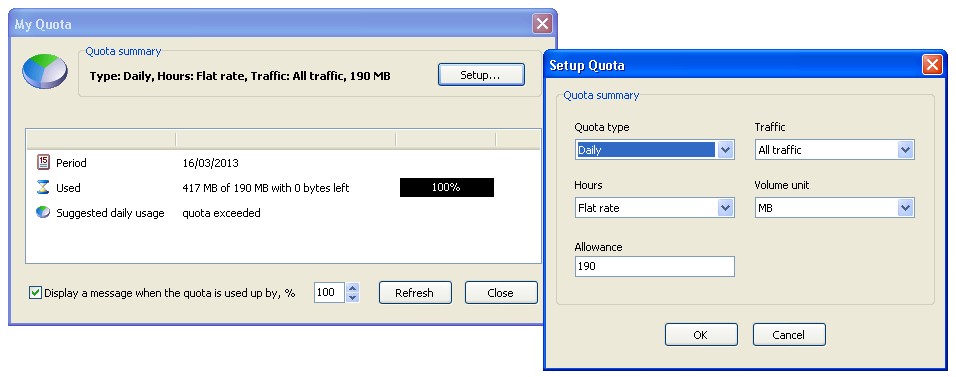Select the date 16/03/2013 text
Viewport: 956px width, 377px height.
pos(210,163)
